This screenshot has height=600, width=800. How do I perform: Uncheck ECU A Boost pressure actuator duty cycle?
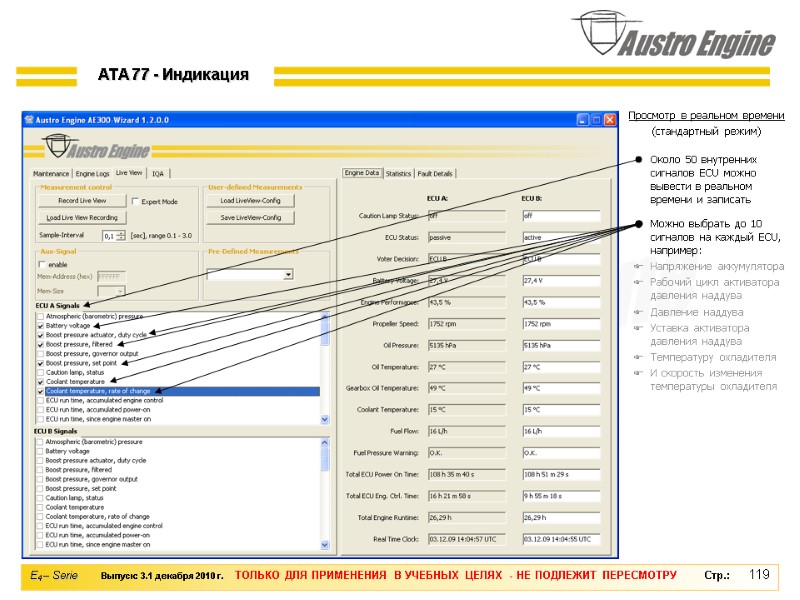tap(40, 335)
